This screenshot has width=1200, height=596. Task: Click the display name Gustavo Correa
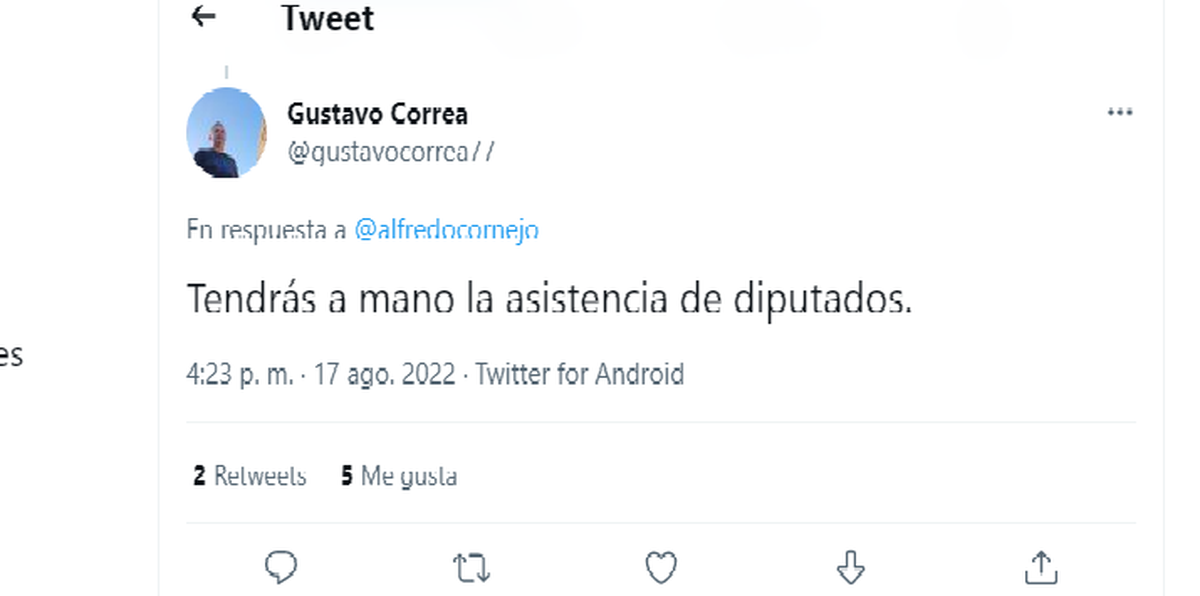click(377, 114)
